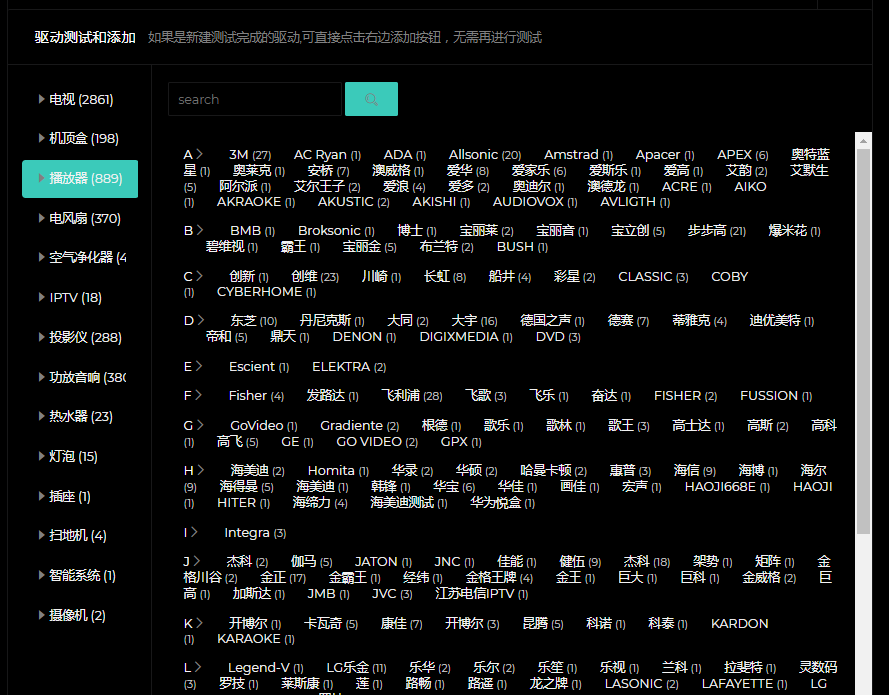Click the scrollbar up arrow

pyautogui.click(x=863, y=141)
